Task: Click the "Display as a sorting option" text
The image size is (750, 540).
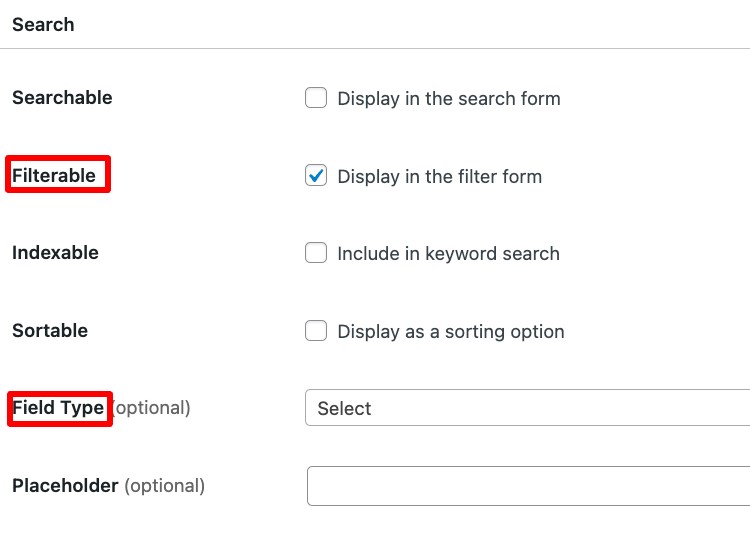Action: coord(451,331)
